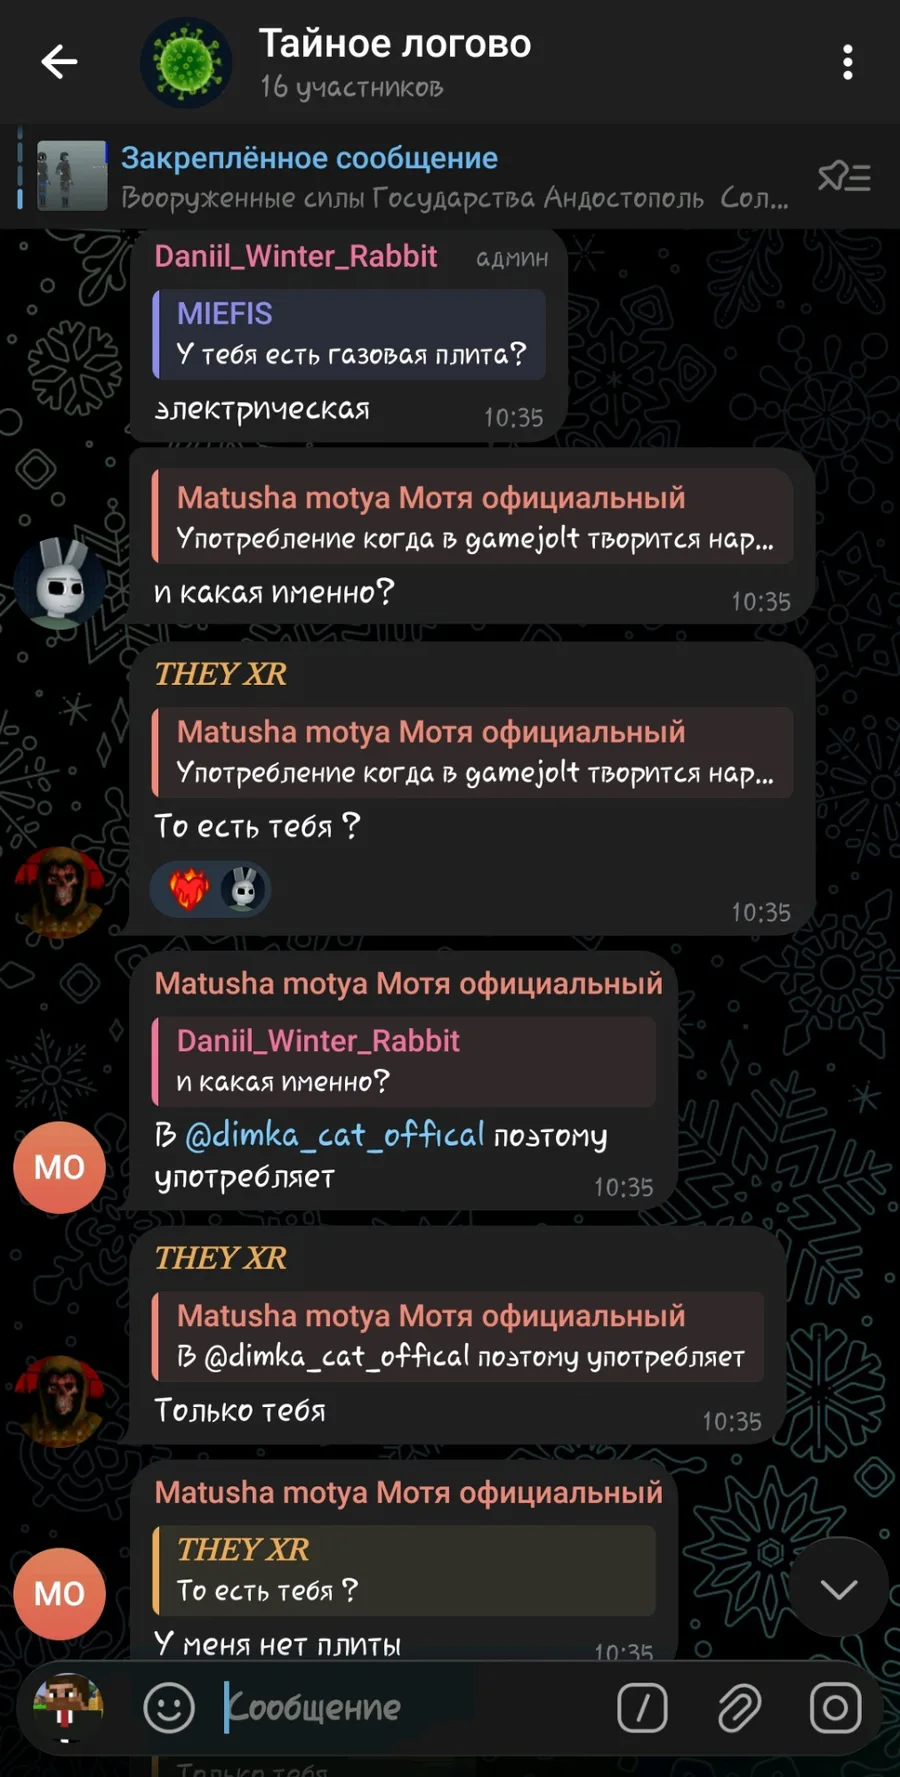Screen dimensions: 900x1777
Task: Toggle the fire heart reaction on message
Action: click(x=188, y=888)
